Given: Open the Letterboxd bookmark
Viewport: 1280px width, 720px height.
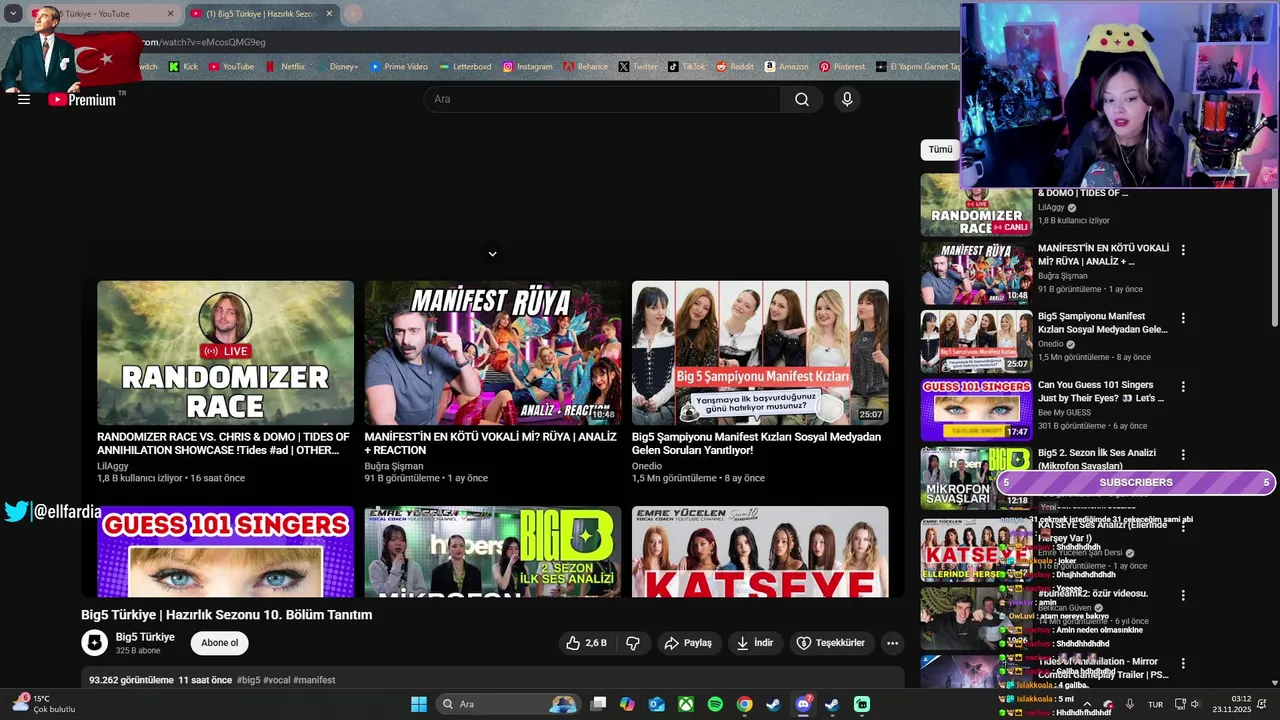Looking at the screenshot, I should click(465, 67).
